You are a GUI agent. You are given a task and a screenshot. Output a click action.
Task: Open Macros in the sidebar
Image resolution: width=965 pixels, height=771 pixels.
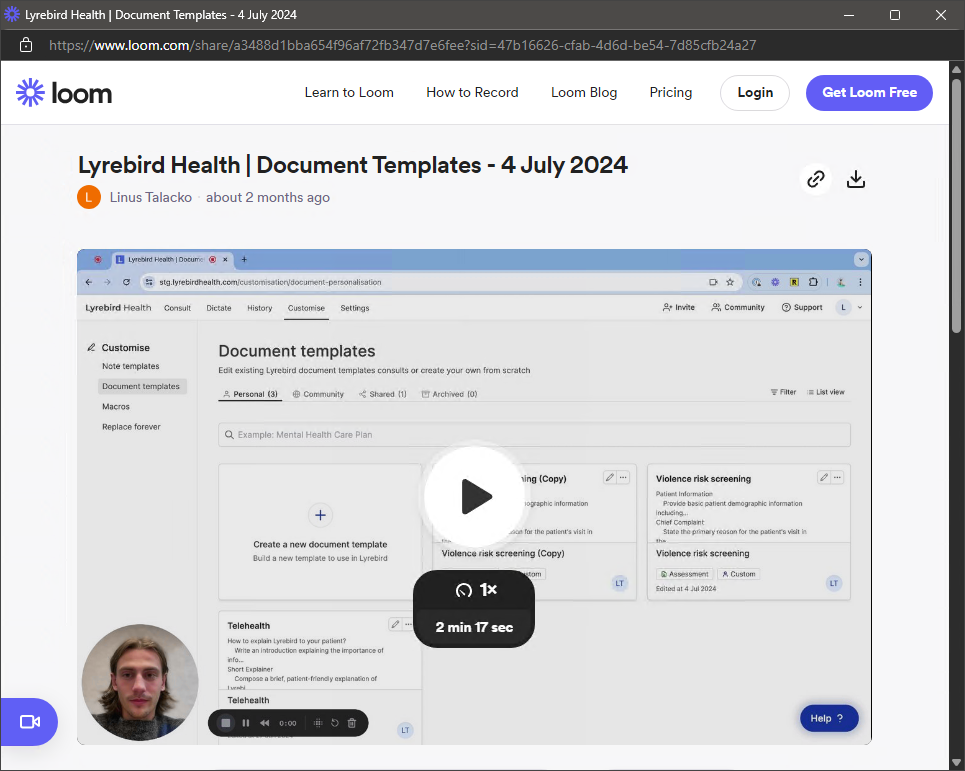pyautogui.click(x=116, y=407)
